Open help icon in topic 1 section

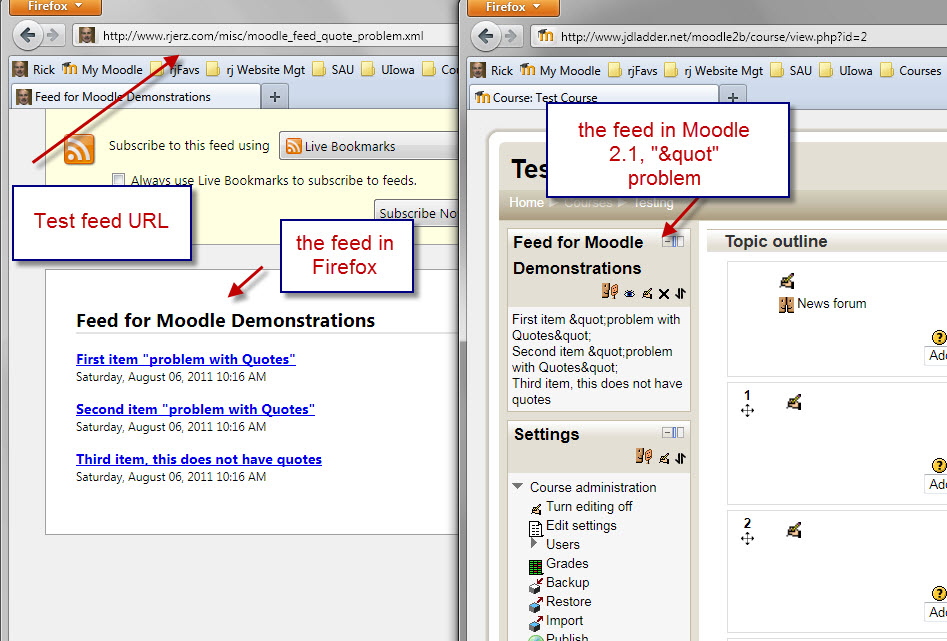939,465
